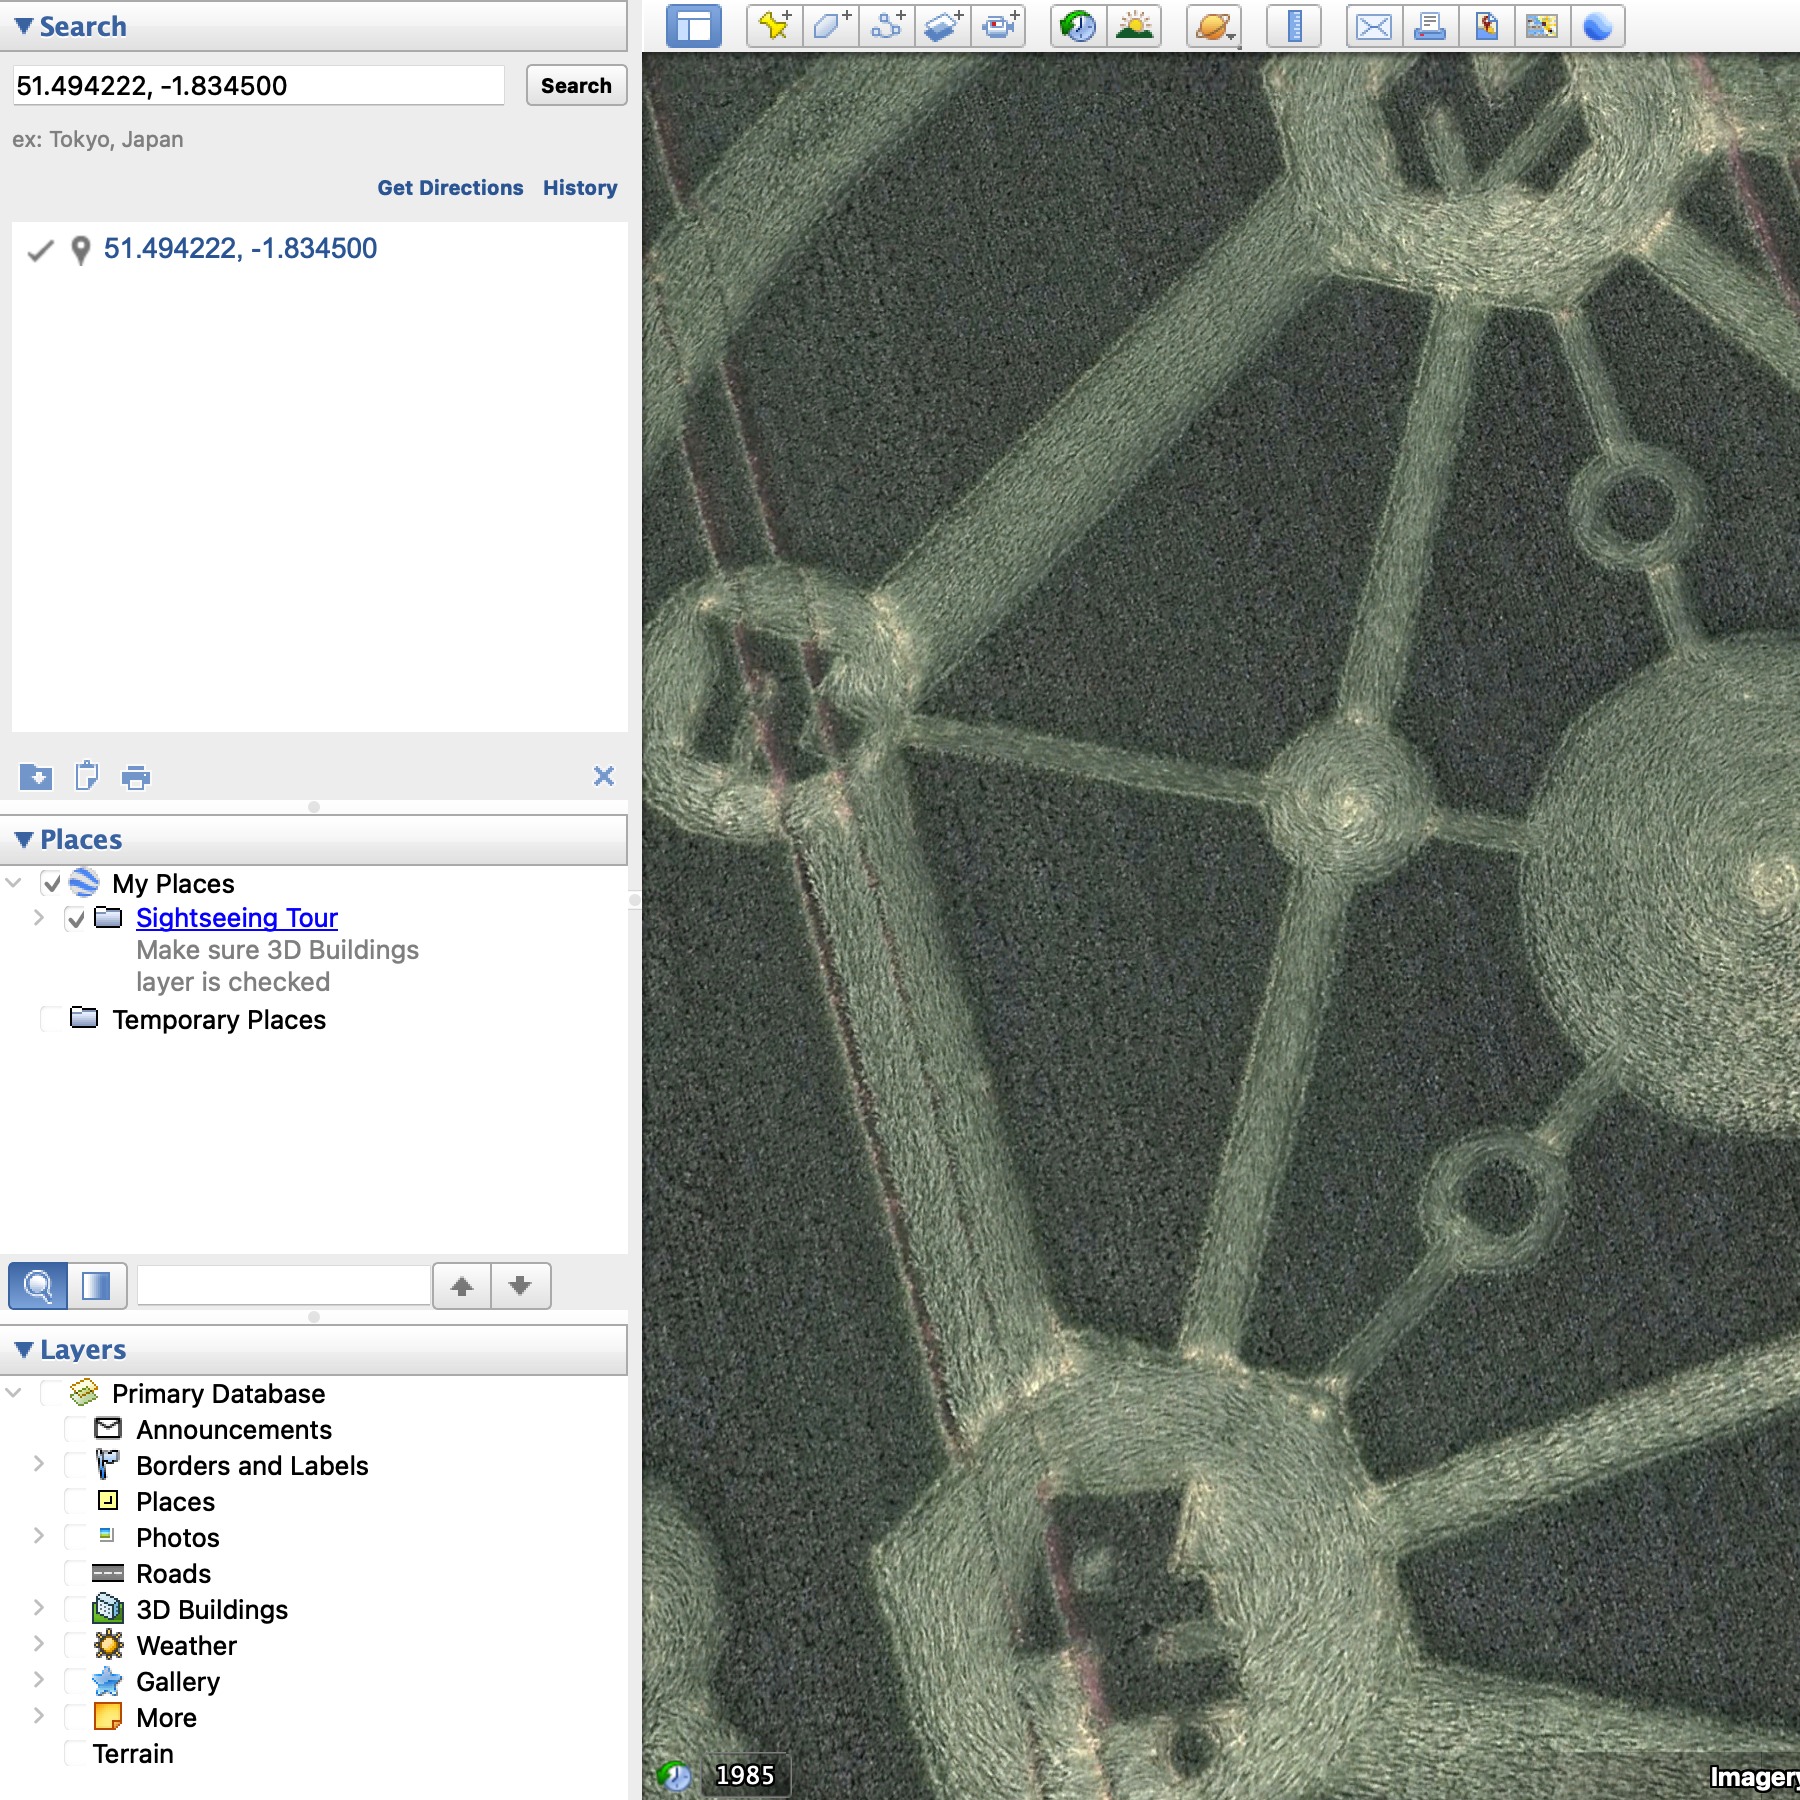Expand the Sightseeing Tour folder
The height and width of the screenshot is (1800, 1800).
pos(39,918)
